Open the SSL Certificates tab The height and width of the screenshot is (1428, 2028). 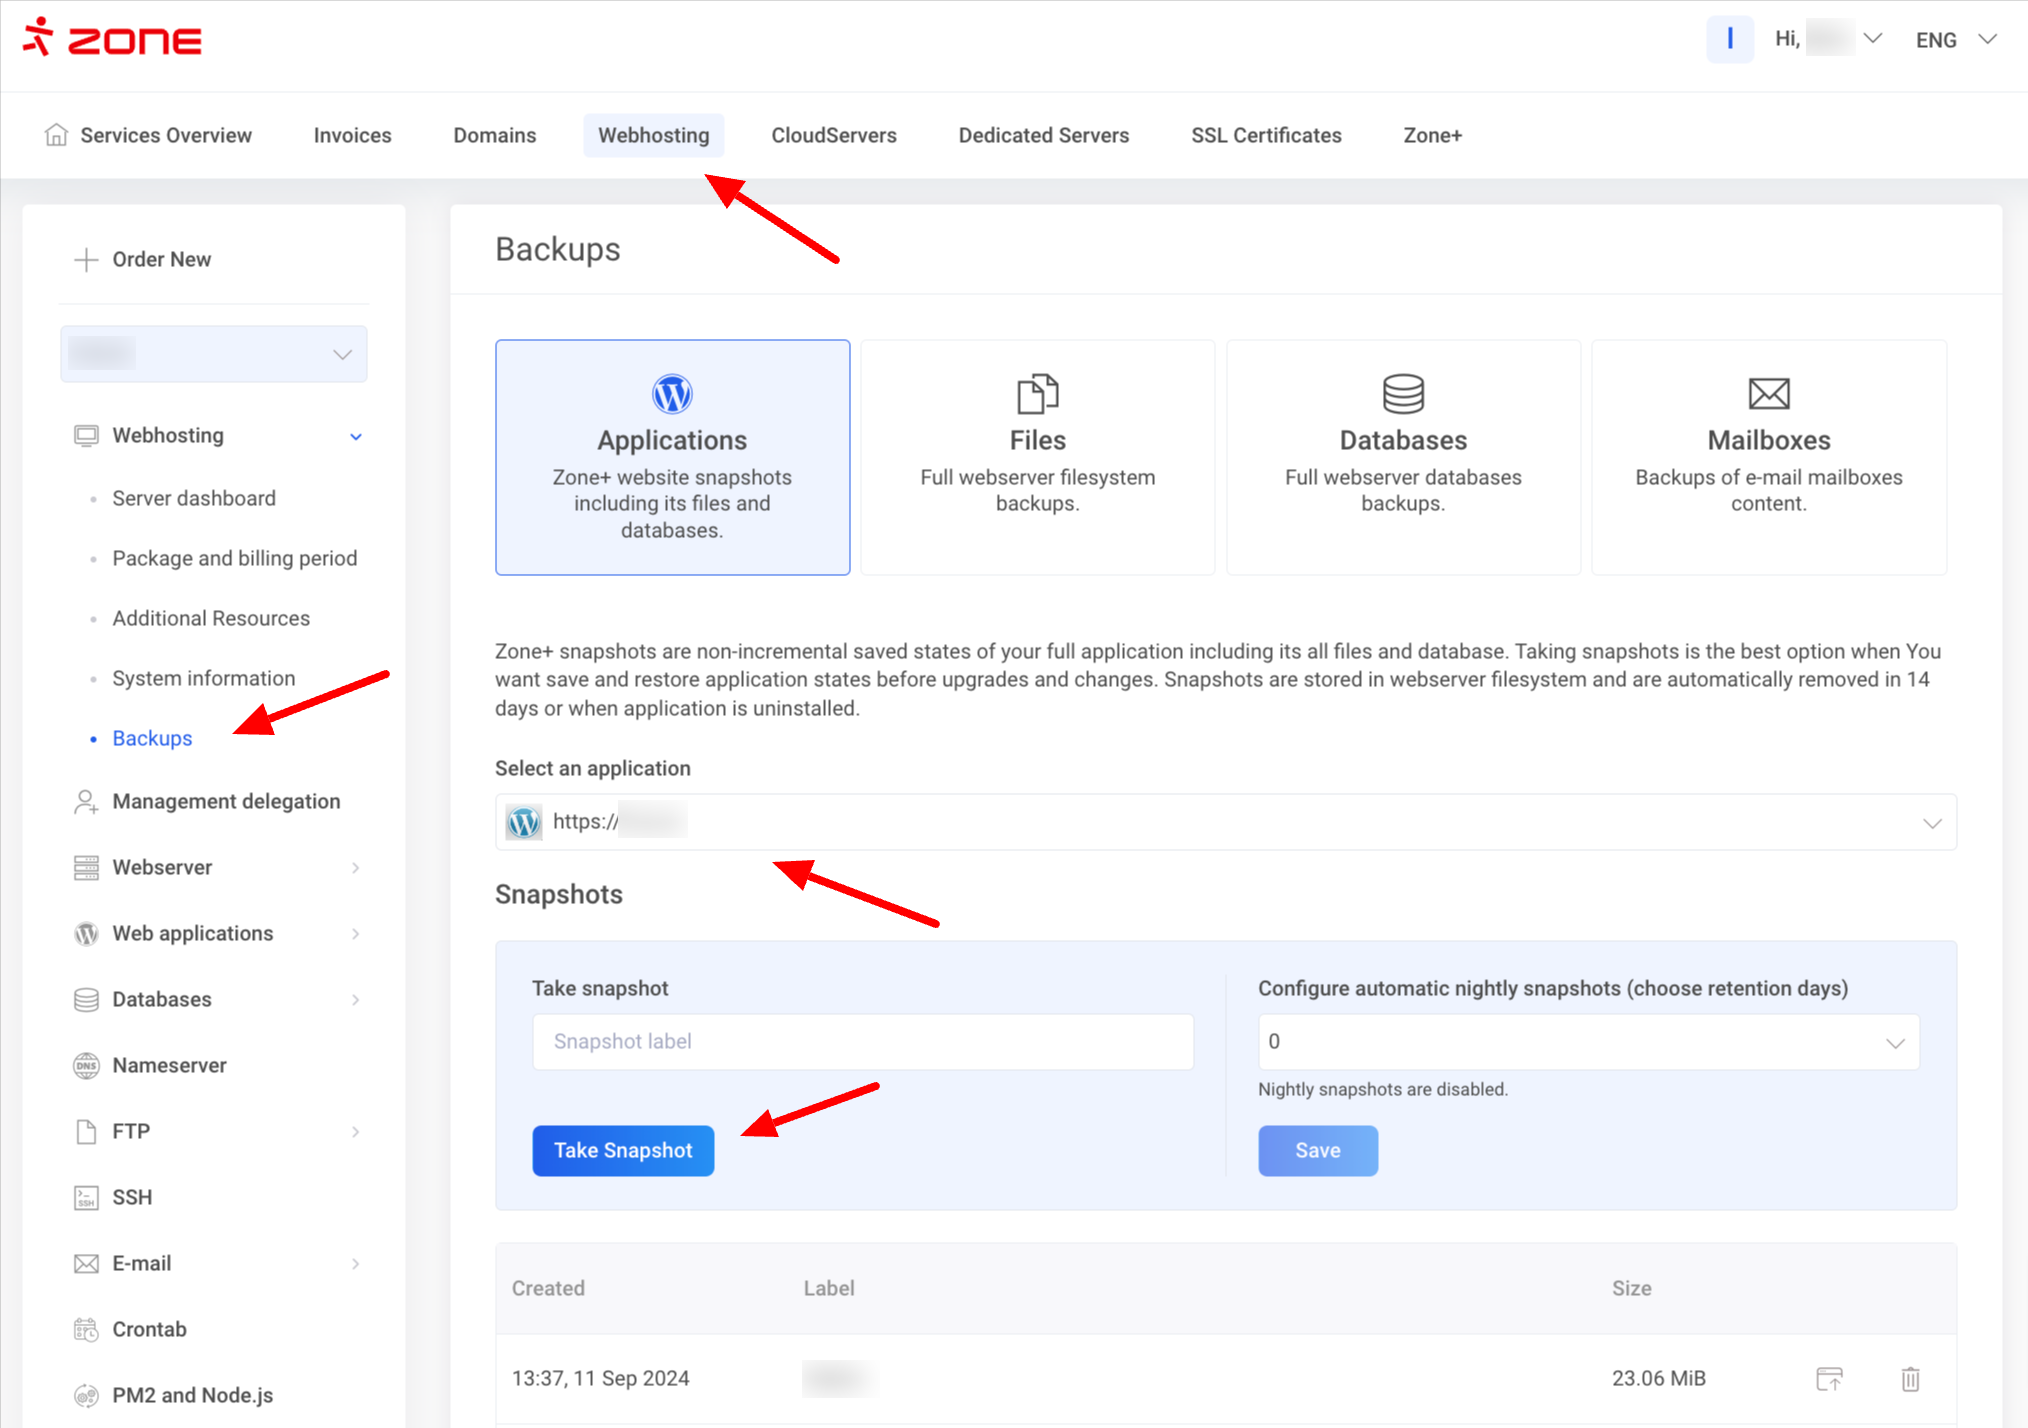click(1265, 135)
